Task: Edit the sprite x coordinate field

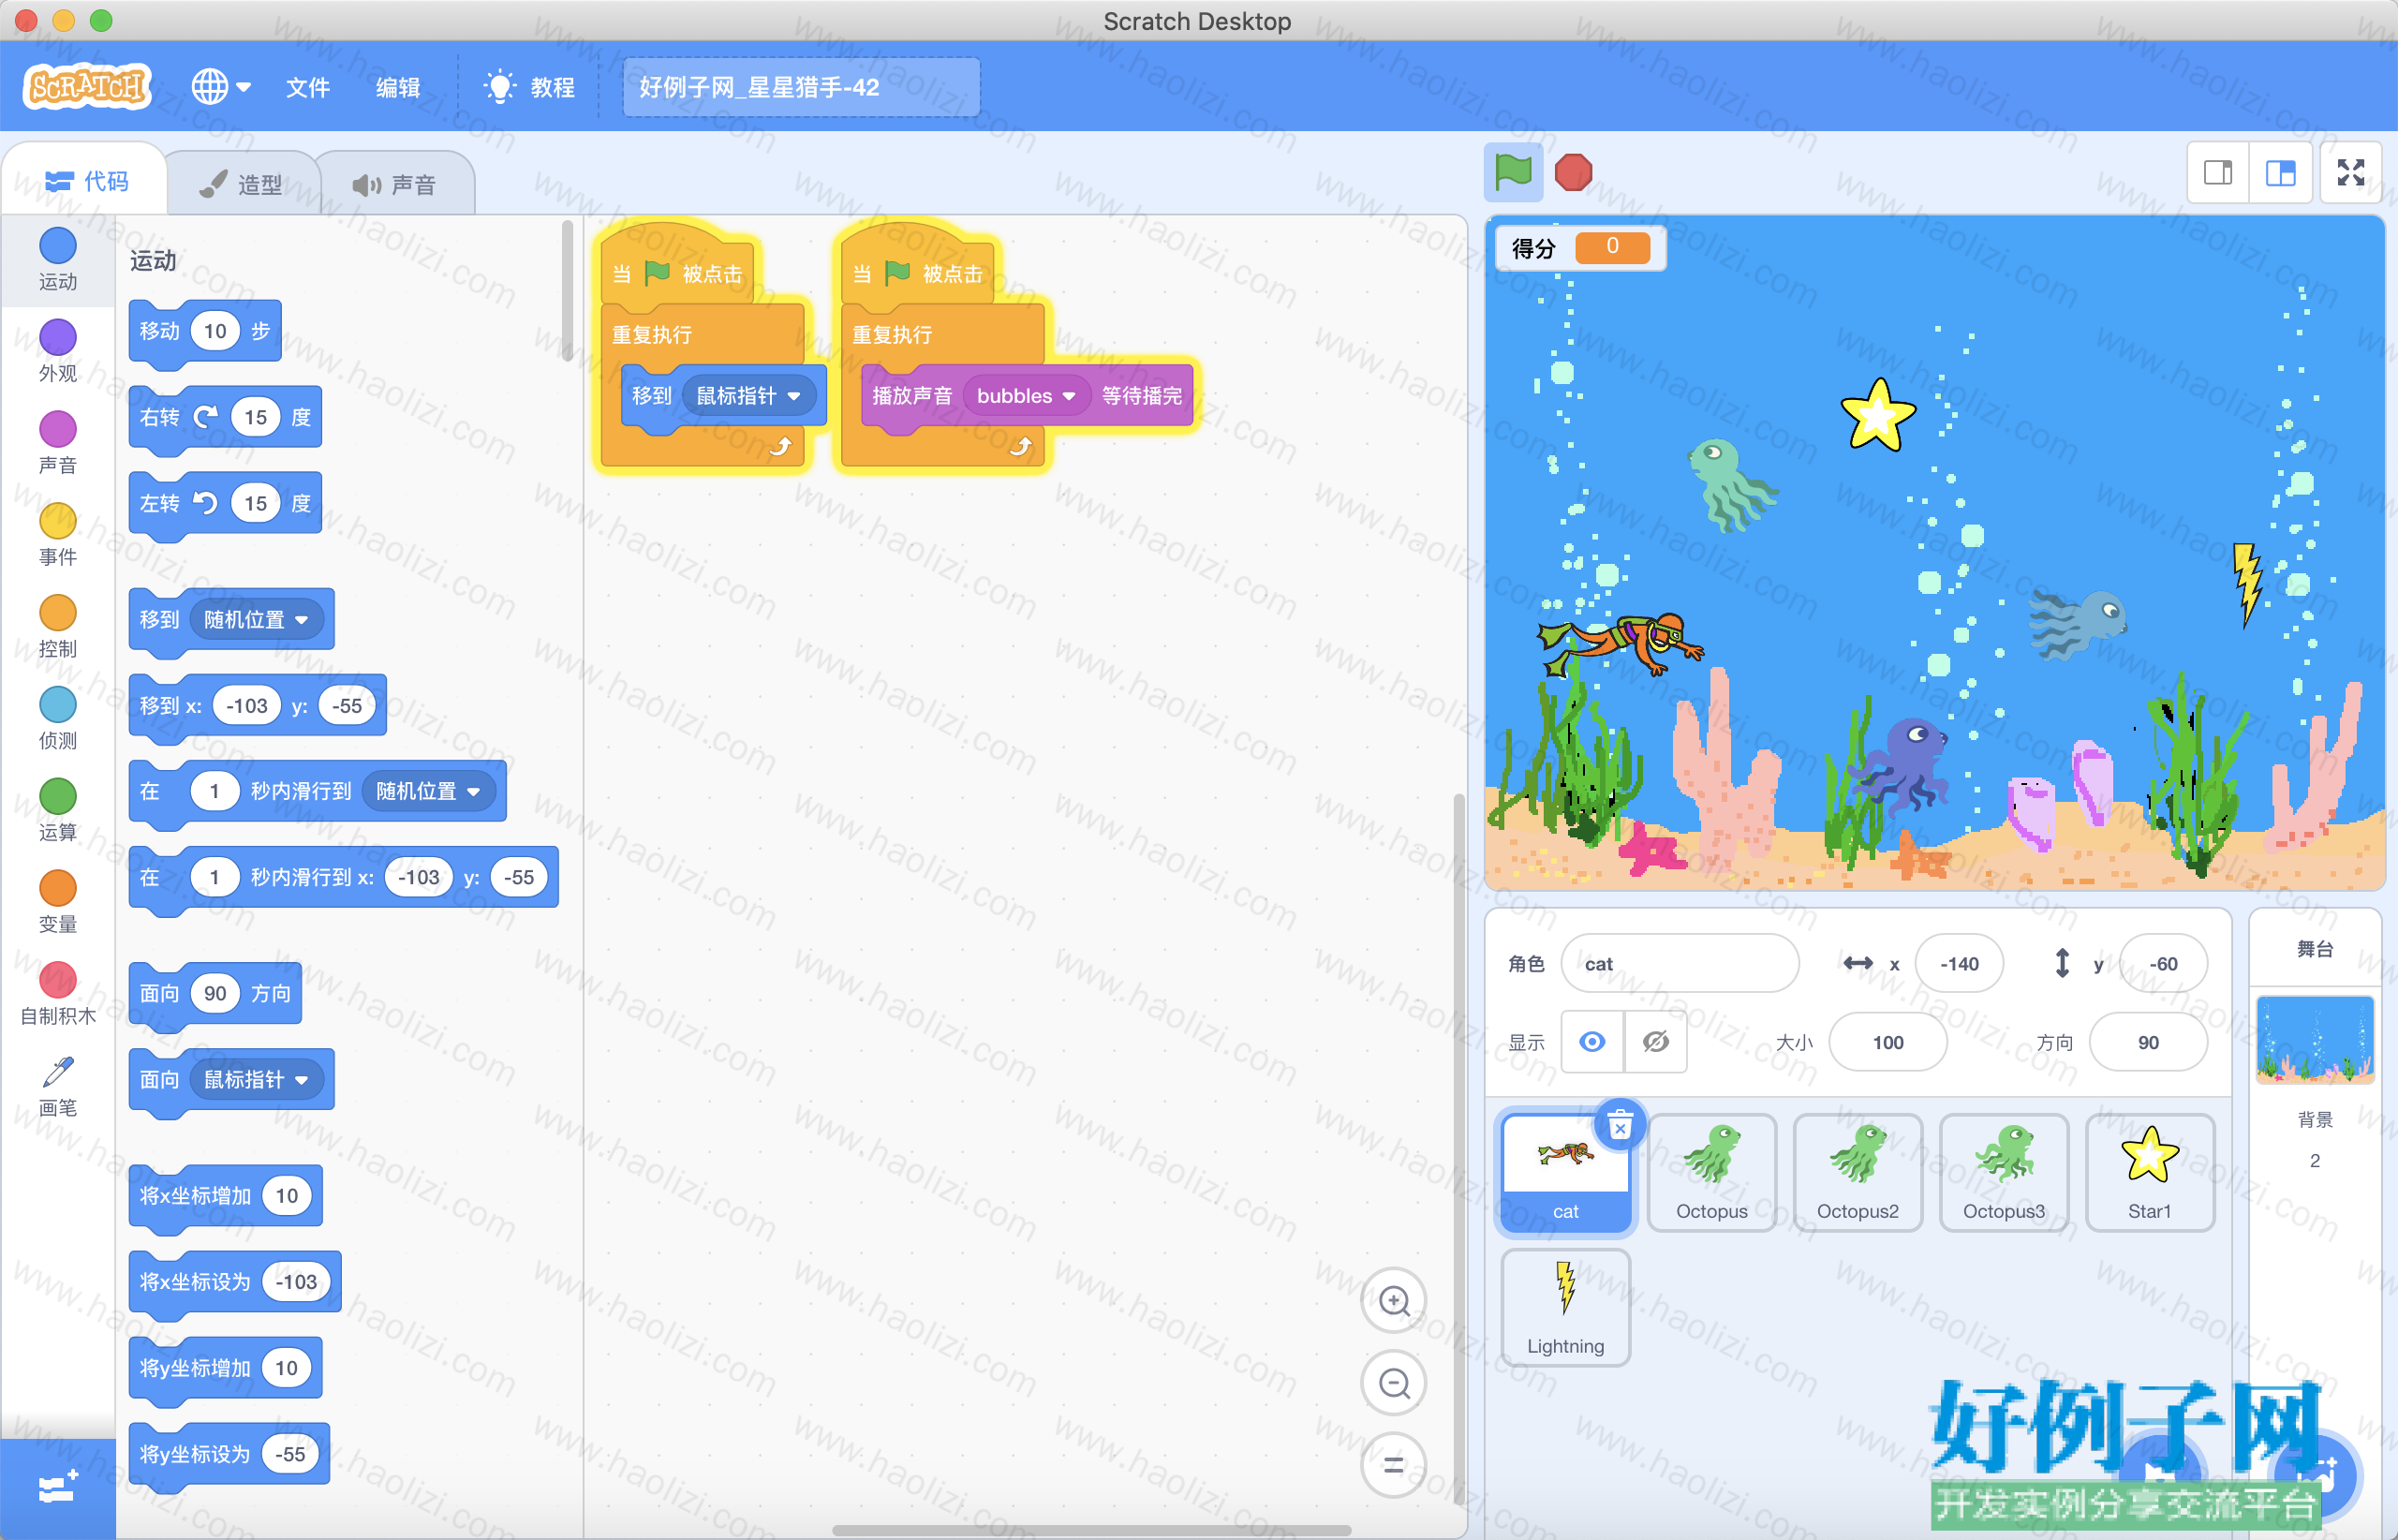Action: (1959, 963)
